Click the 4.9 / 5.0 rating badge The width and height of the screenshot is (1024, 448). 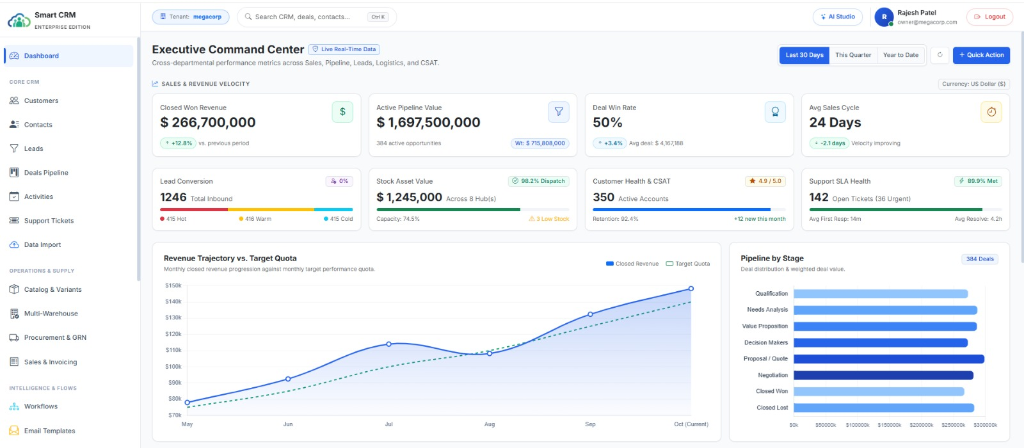click(x=765, y=181)
